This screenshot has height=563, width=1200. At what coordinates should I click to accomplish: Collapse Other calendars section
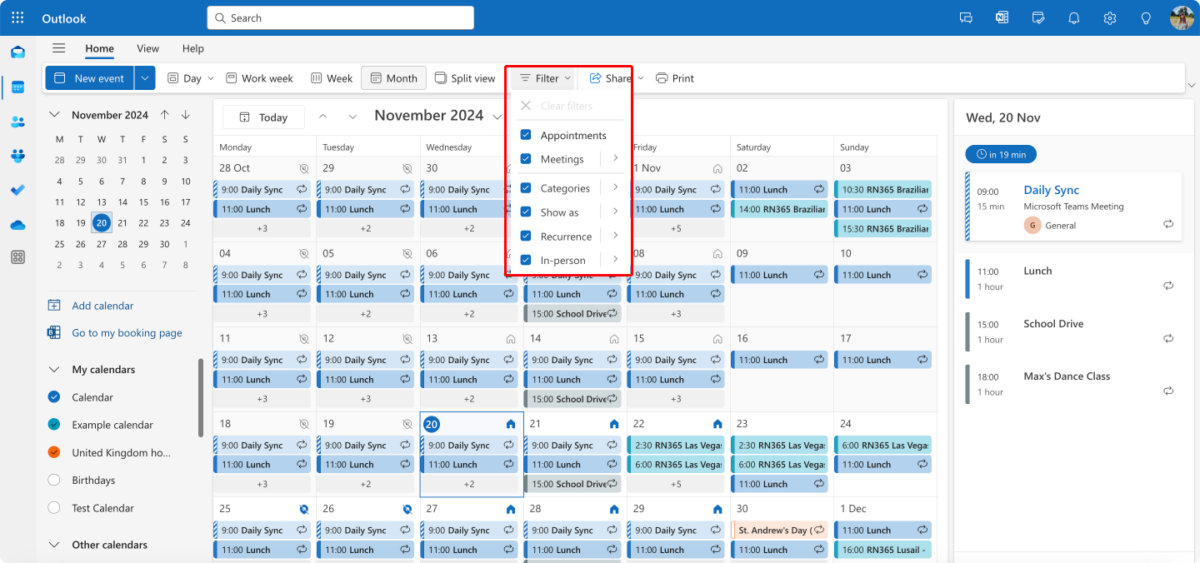pos(54,545)
